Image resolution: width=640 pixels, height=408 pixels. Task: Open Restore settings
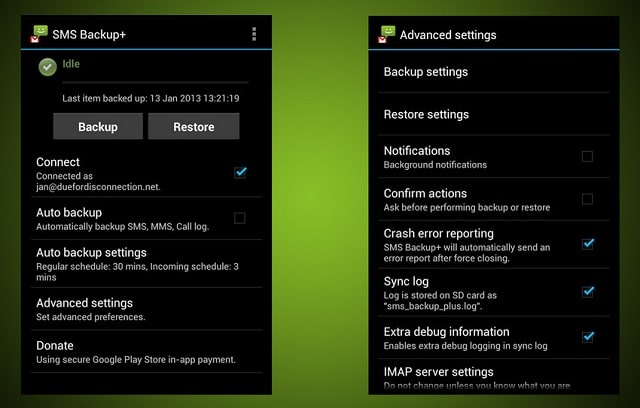[494, 114]
